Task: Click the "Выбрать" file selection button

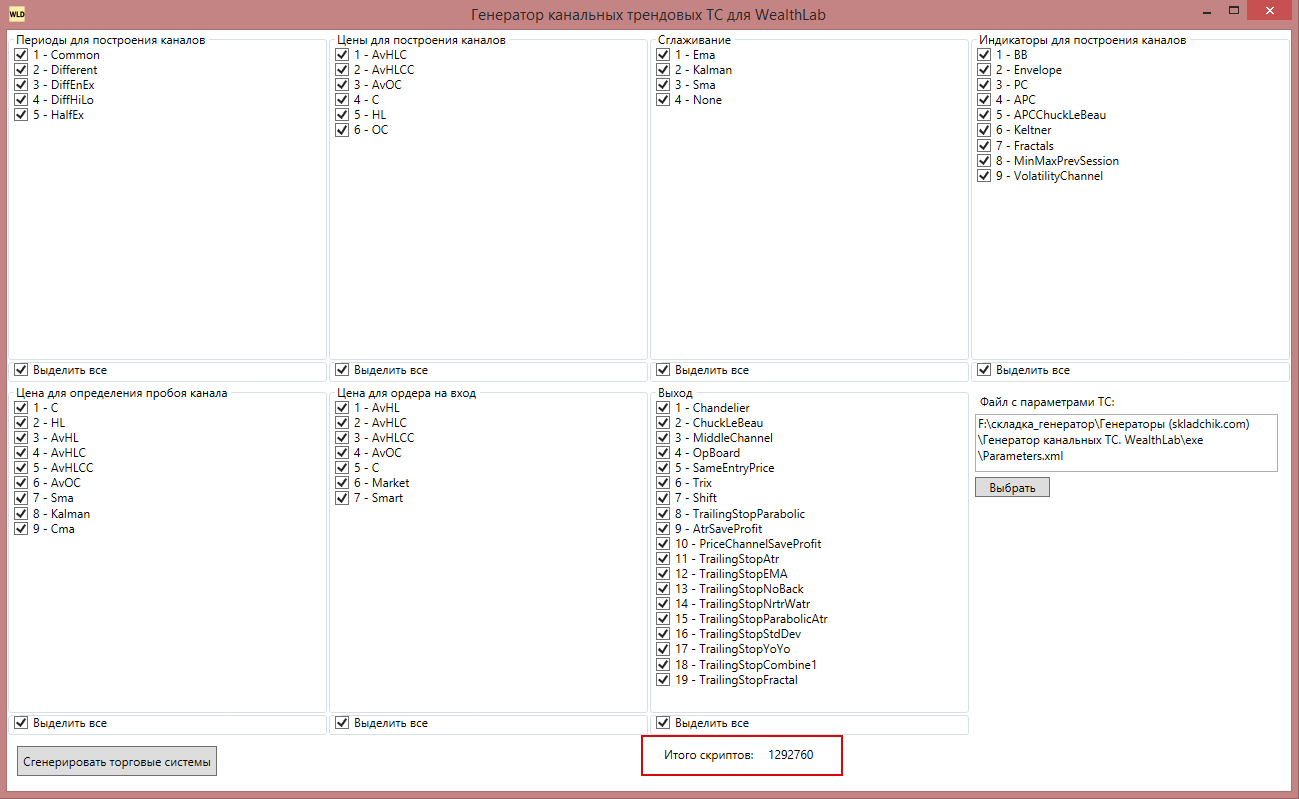Action: (x=1012, y=488)
